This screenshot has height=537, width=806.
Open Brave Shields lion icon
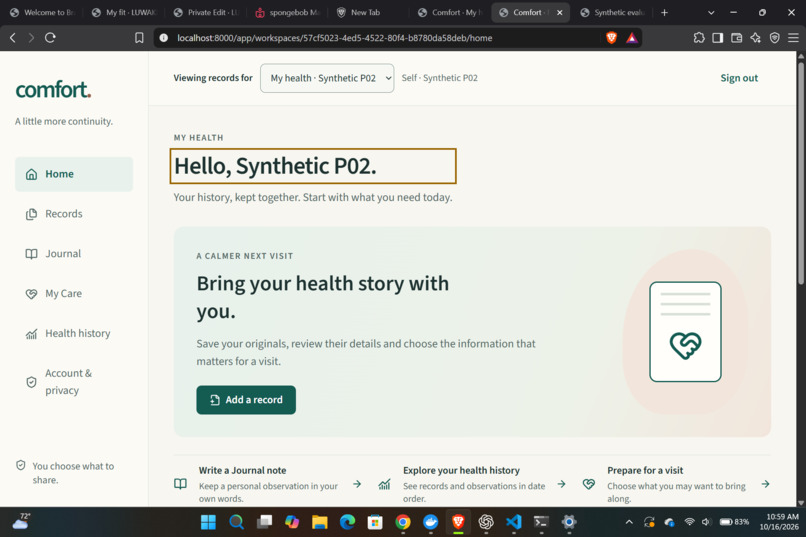(x=611, y=38)
